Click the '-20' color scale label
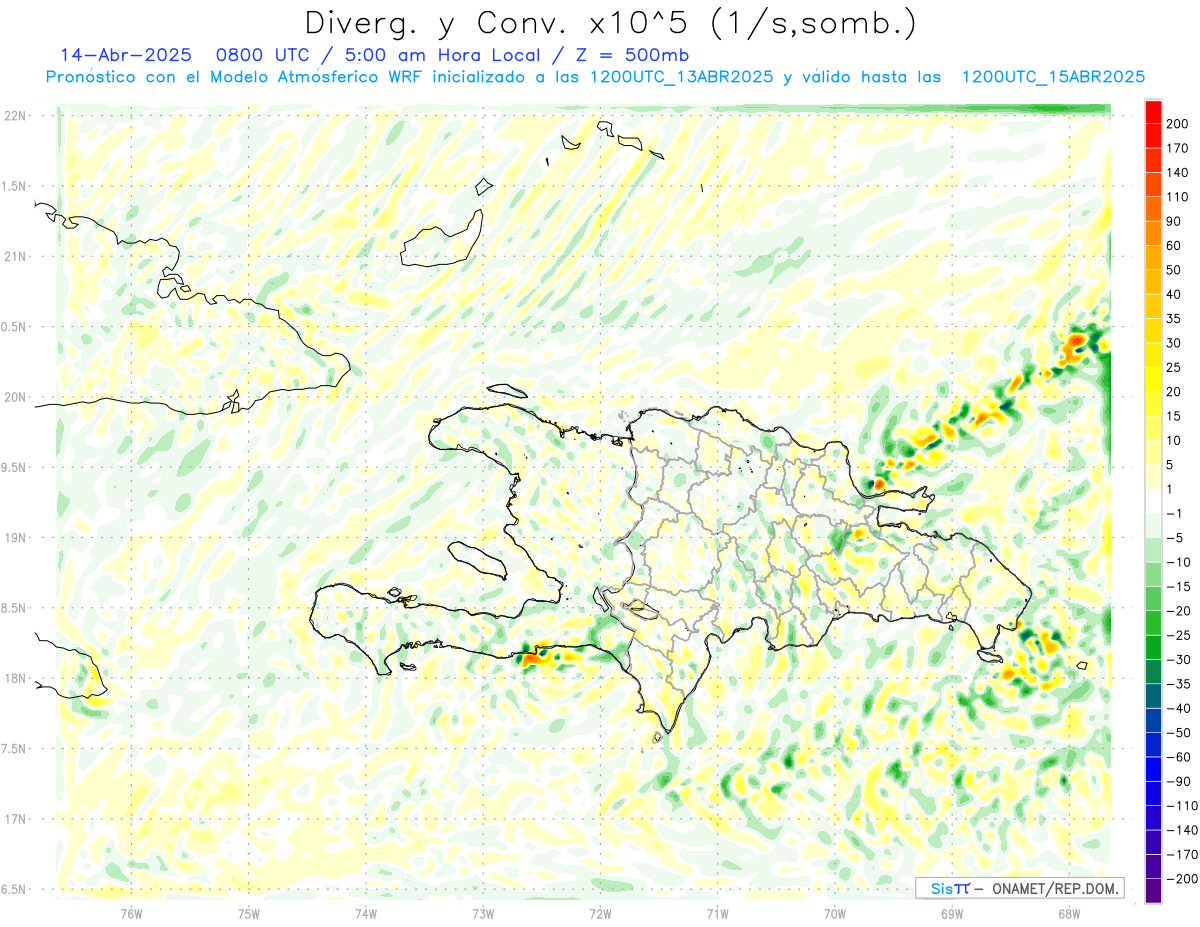1200x927 pixels. pyautogui.click(x=1178, y=611)
